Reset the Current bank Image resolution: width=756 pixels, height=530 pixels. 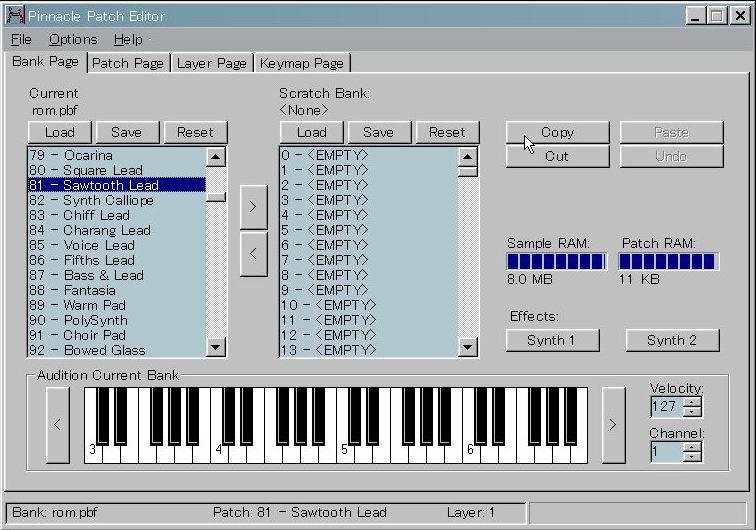pyautogui.click(x=195, y=132)
